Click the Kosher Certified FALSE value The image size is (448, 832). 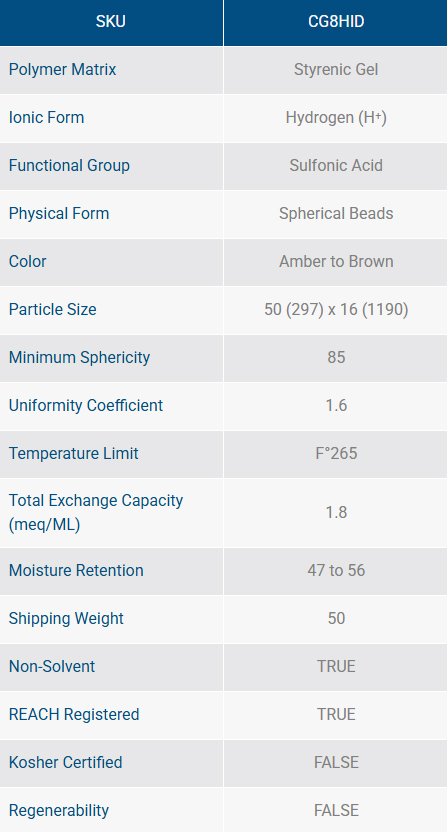[x=336, y=762]
